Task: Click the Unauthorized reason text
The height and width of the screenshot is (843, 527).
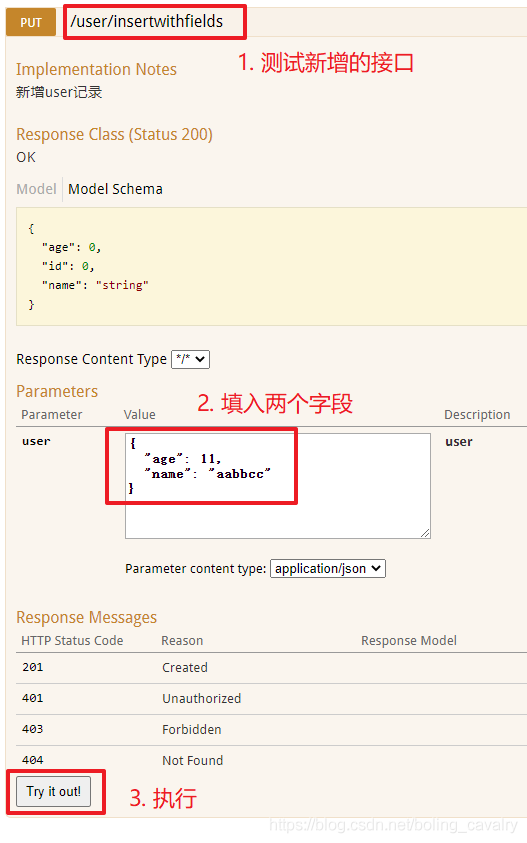Action: (202, 698)
